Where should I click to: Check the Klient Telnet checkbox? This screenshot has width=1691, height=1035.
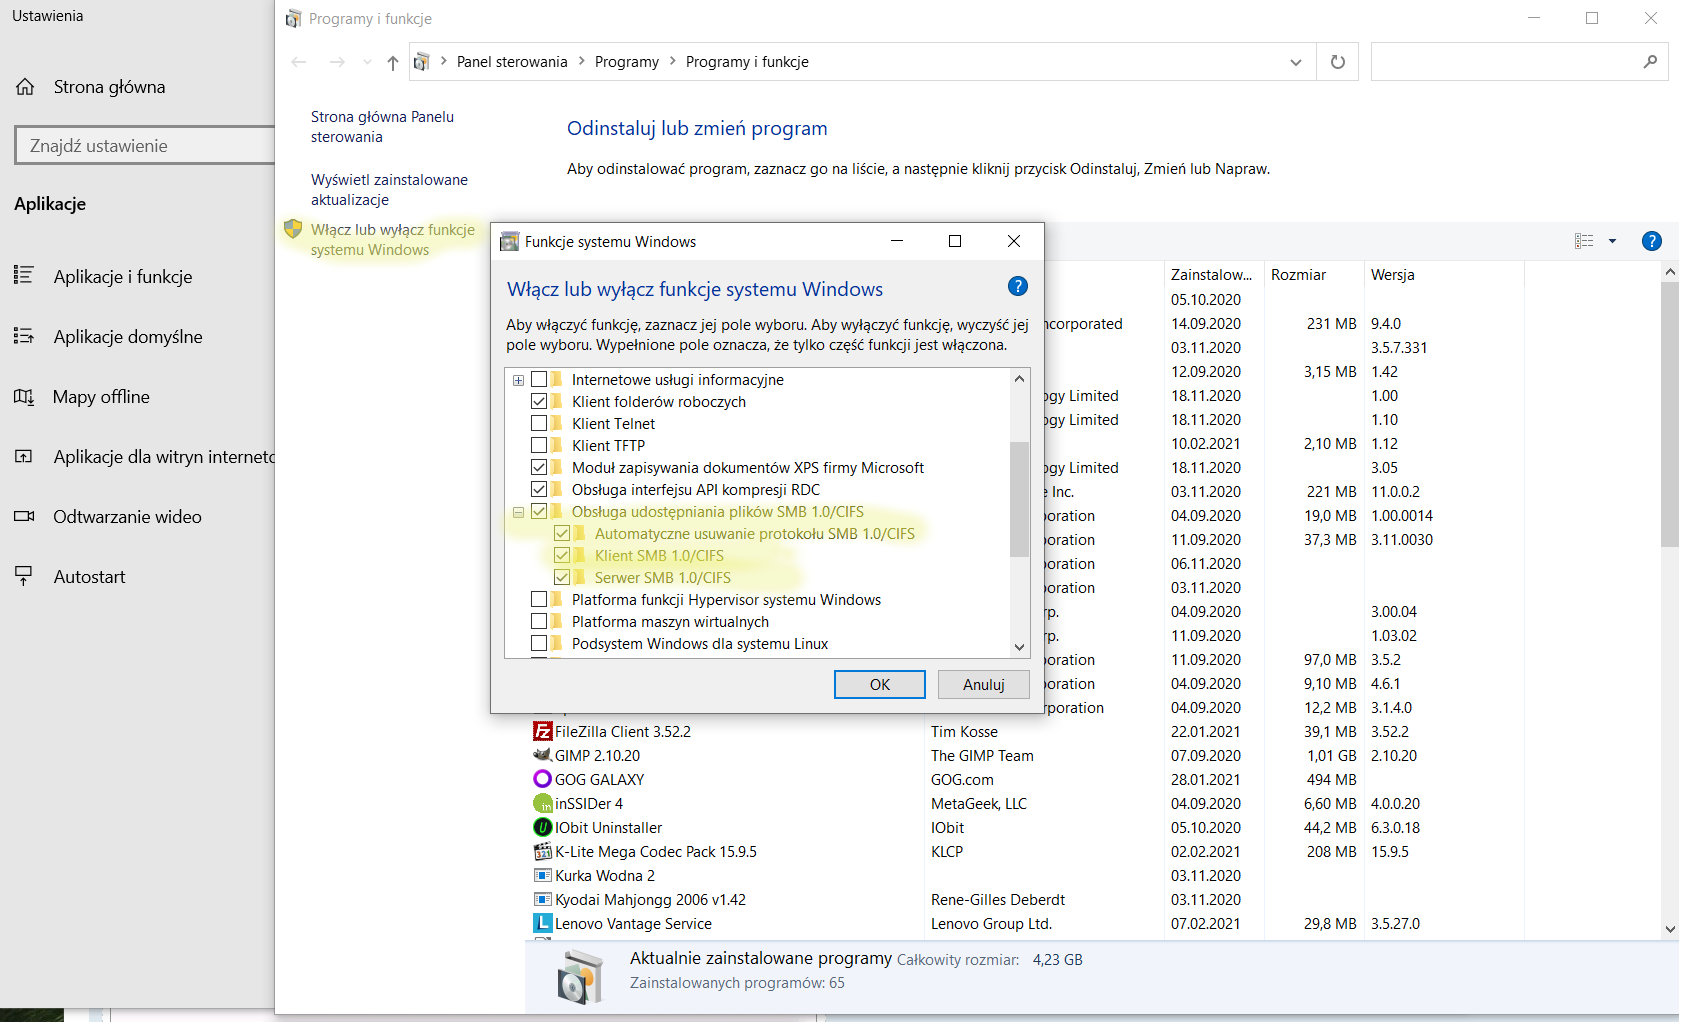click(539, 423)
